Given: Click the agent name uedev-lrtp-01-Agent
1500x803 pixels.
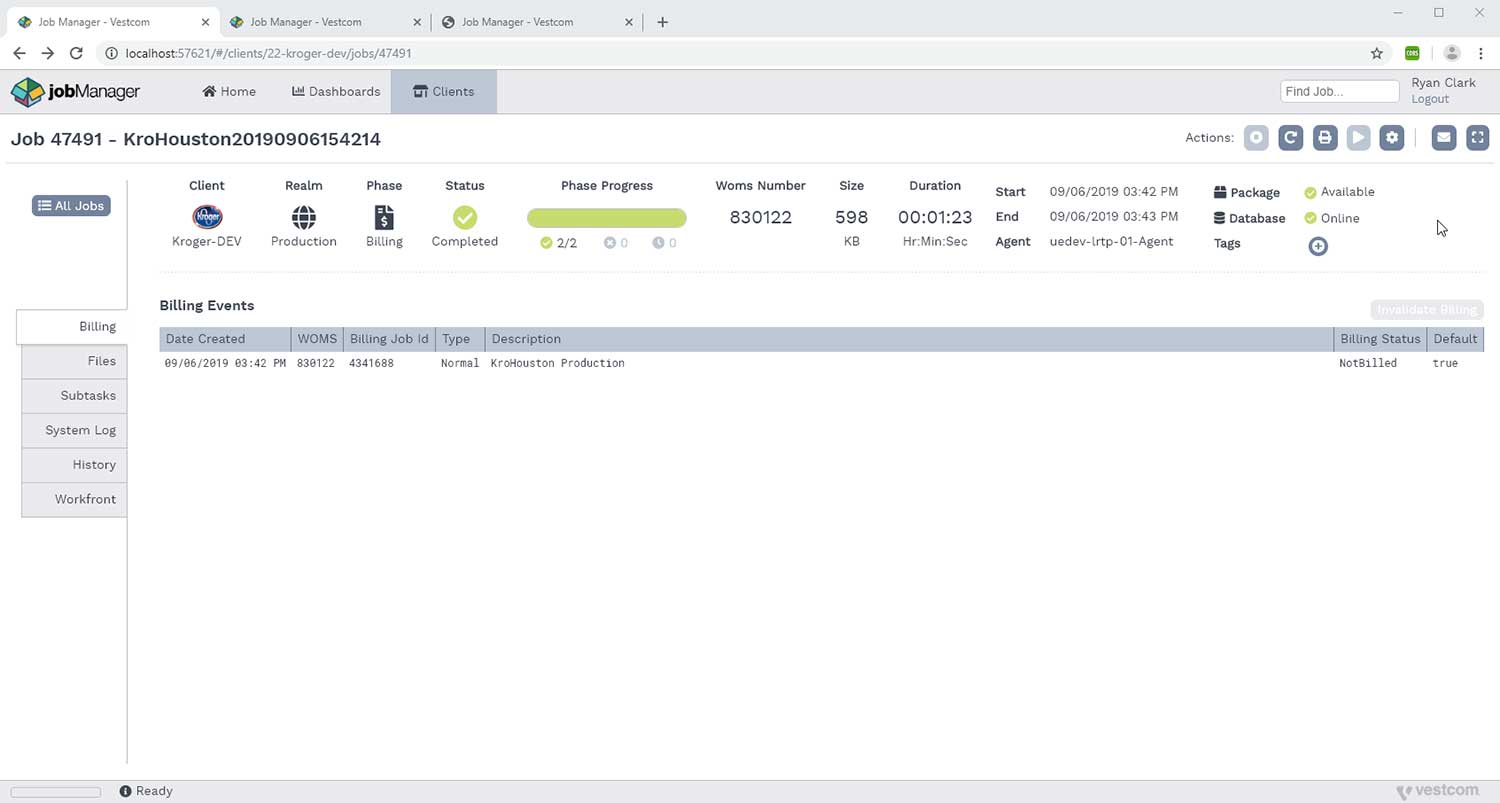Looking at the screenshot, I should click(x=1111, y=241).
